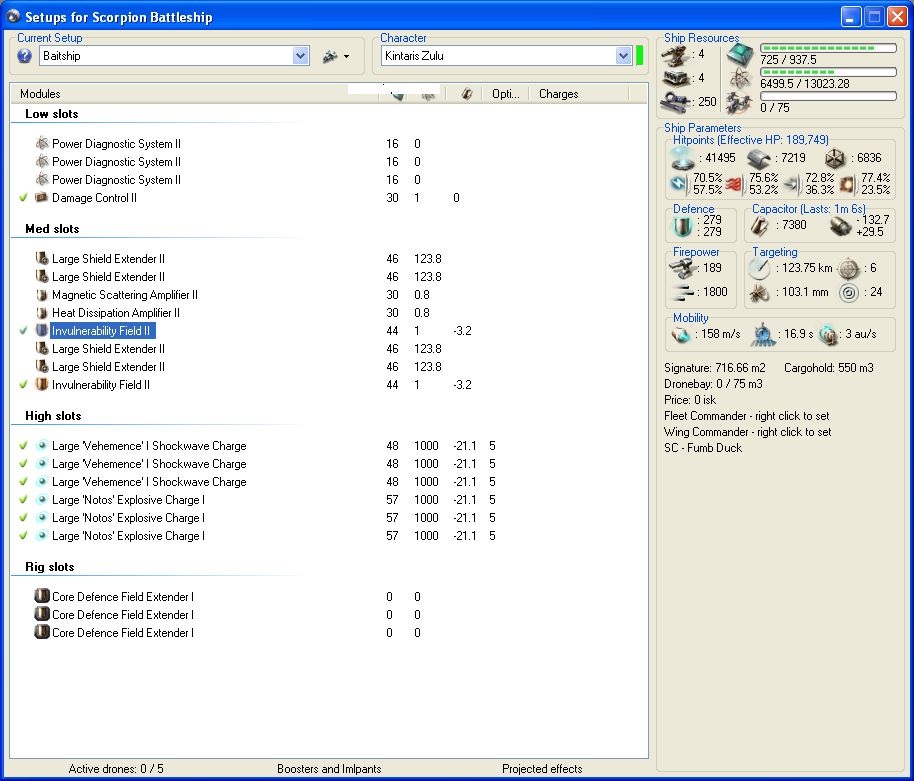The width and height of the screenshot is (914, 781).
Task: Click Active drones: 0 / 5 label
Action: 116,769
